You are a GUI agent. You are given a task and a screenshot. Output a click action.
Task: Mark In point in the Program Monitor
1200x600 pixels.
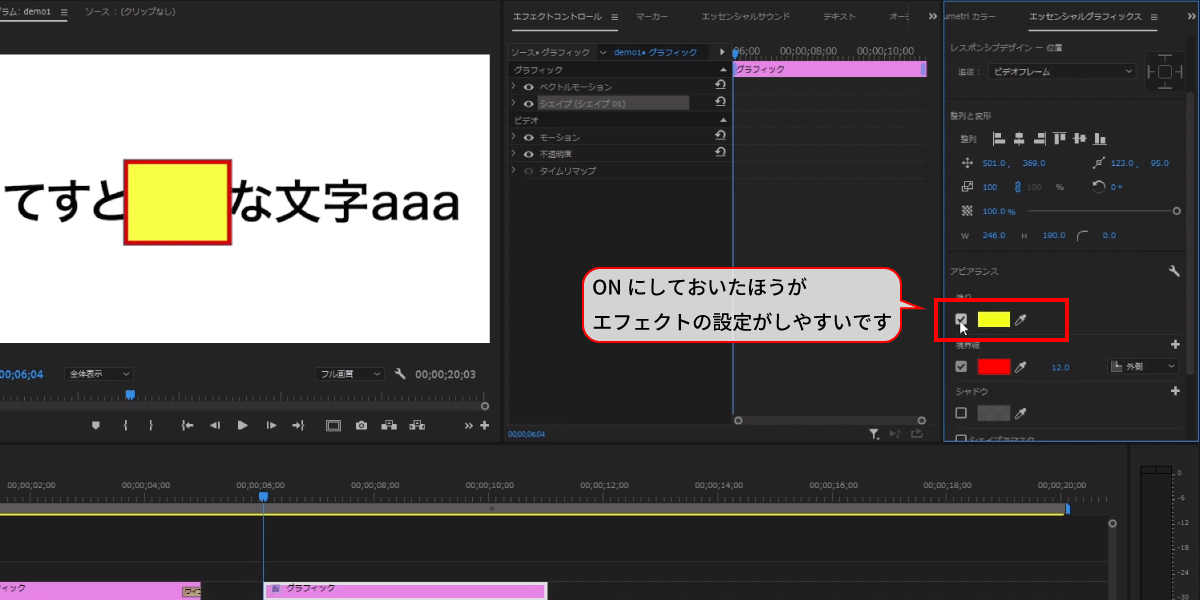[125, 425]
